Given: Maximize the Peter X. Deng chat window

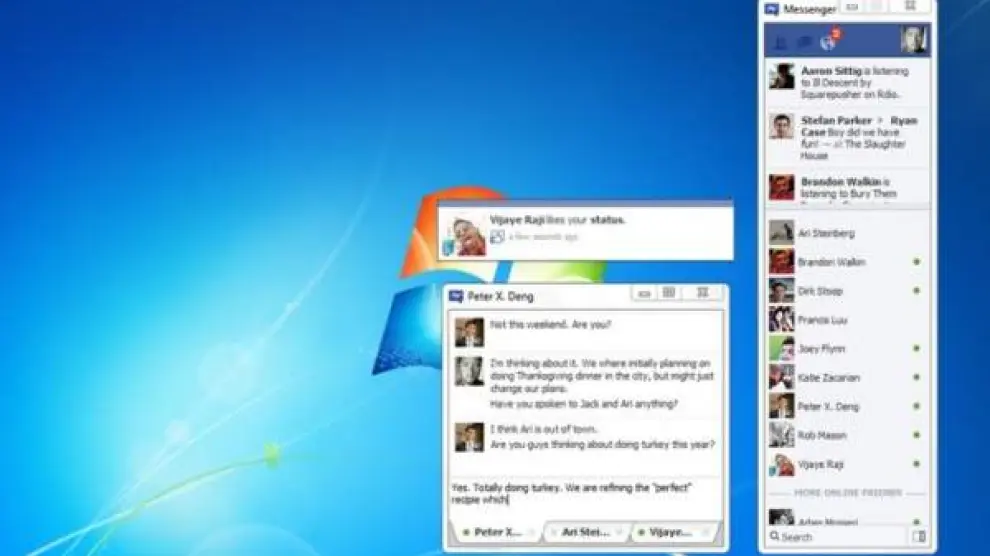Looking at the screenshot, I should pyautogui.click(x=670, y=293).
